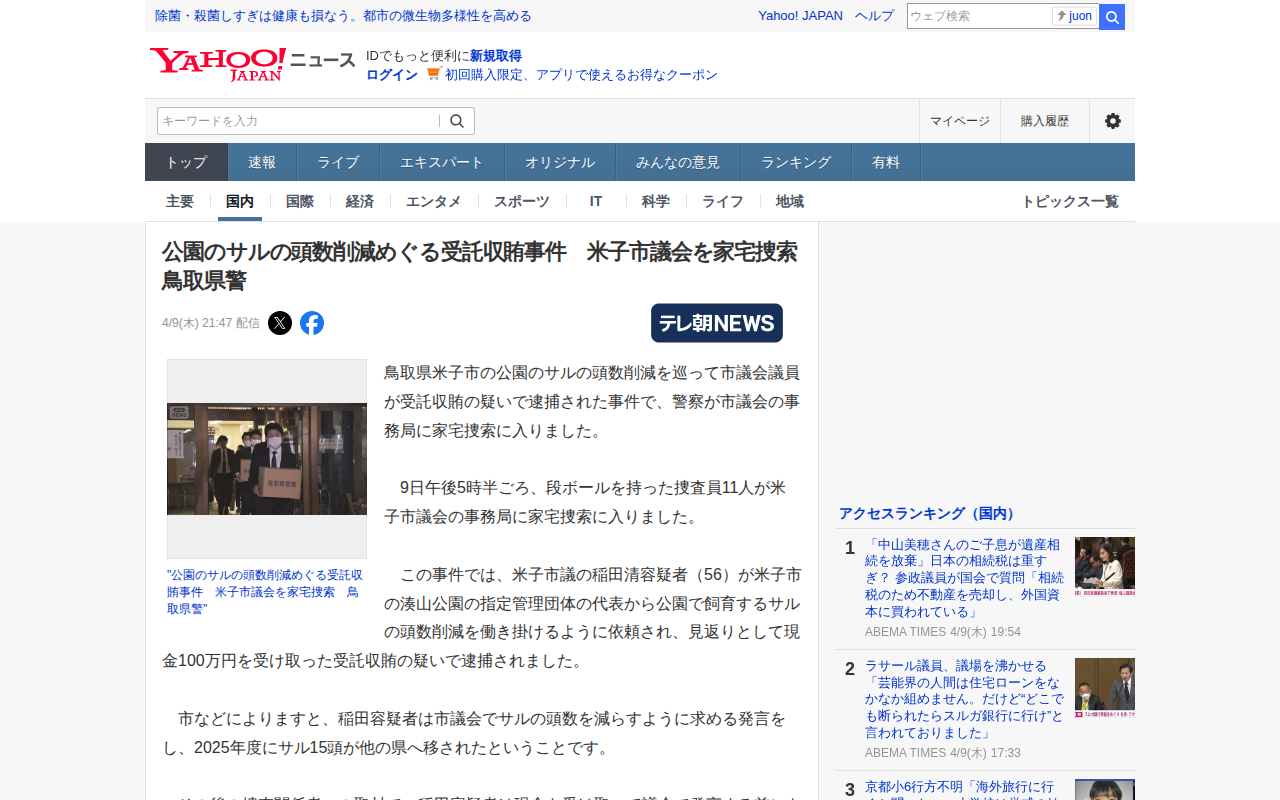The width and height of the screenshot is (1280, 800).
Task: Open the article photo of investigators
Action: pos(267,459)
